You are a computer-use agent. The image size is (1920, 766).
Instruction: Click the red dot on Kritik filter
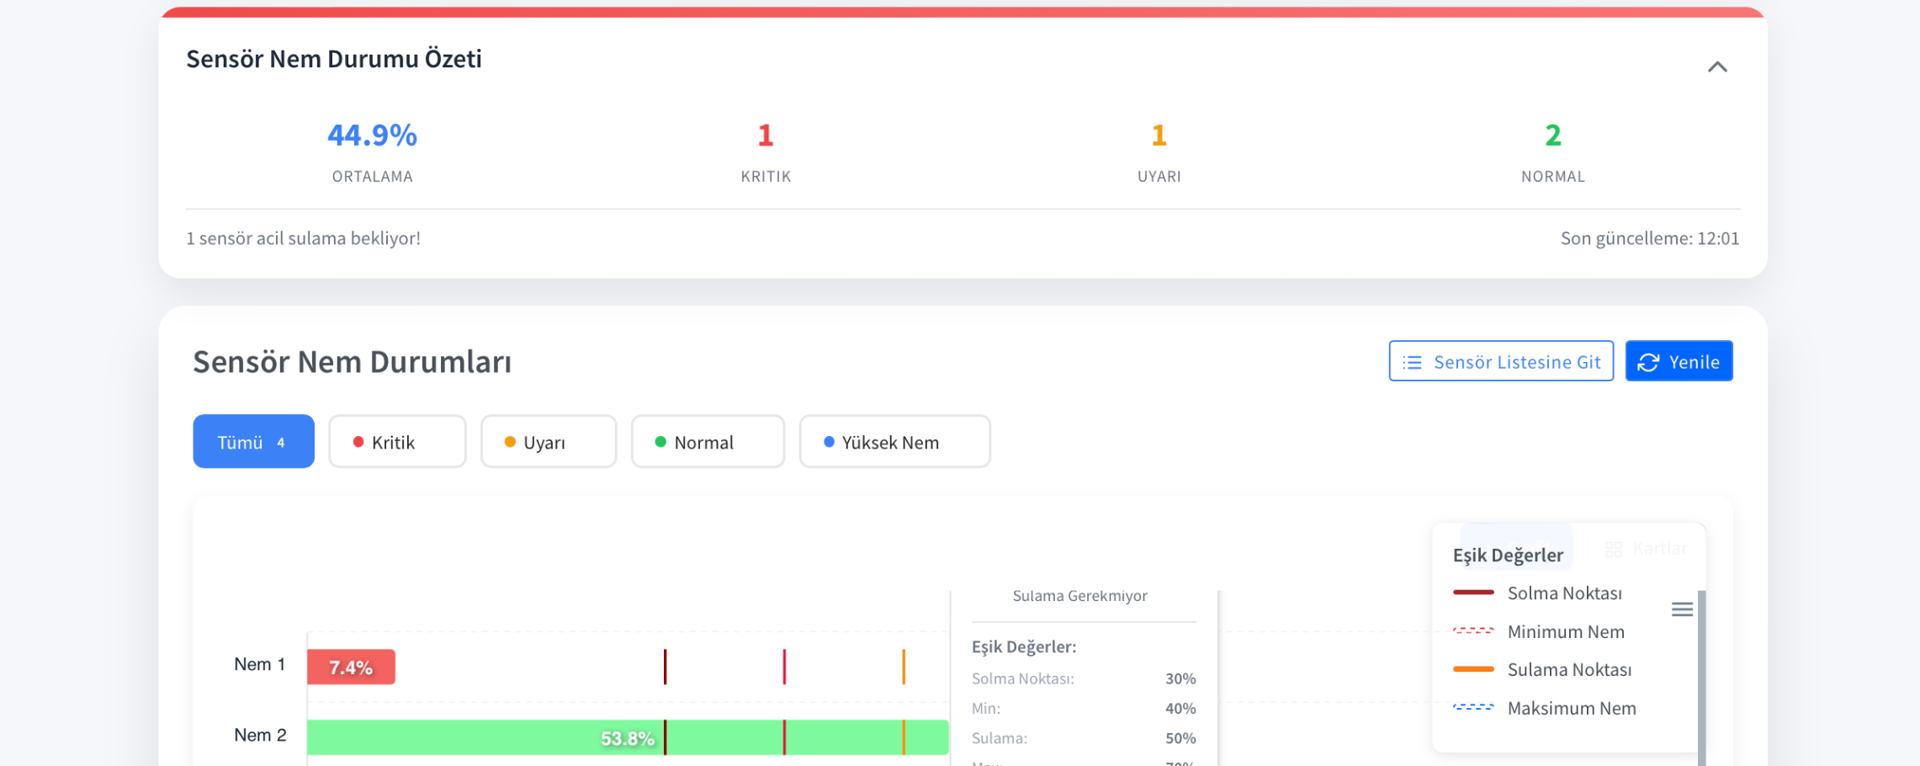pos(358,442)
